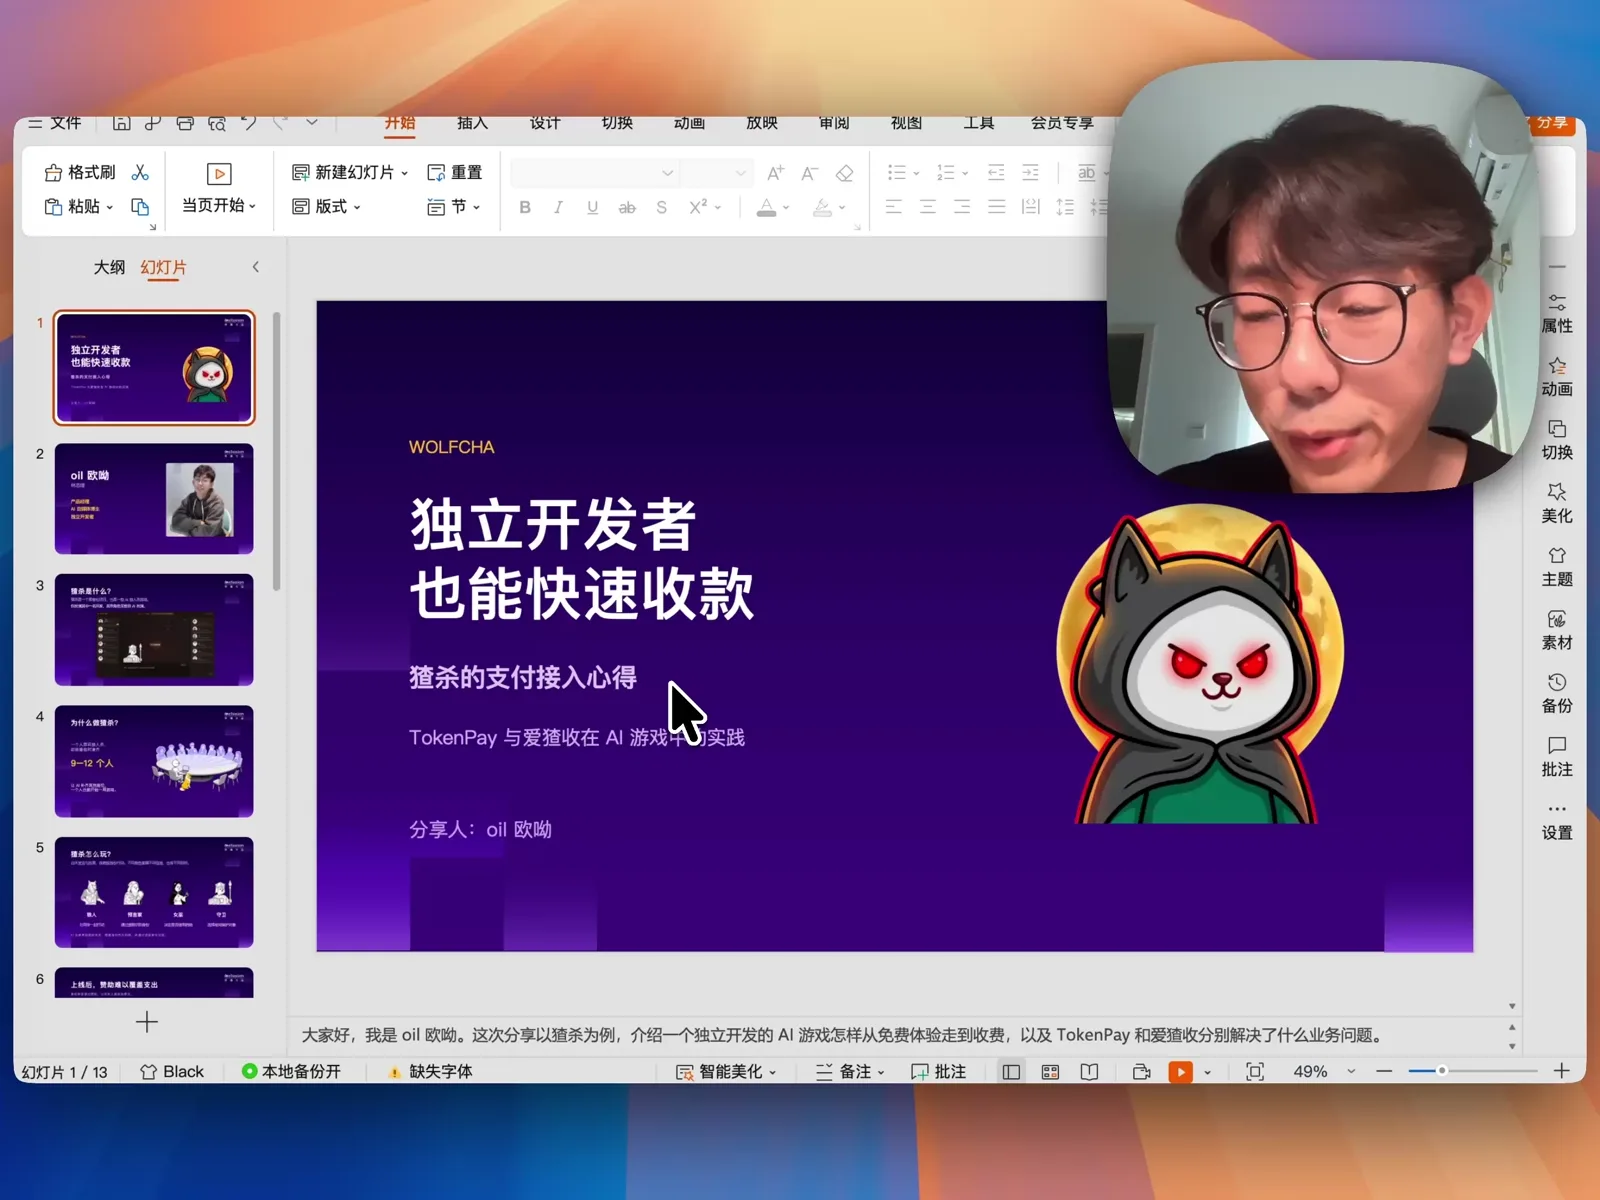Toggle Italic formatting
The height and width of the screenshot is (1200, 1600).
pos(558,207)
